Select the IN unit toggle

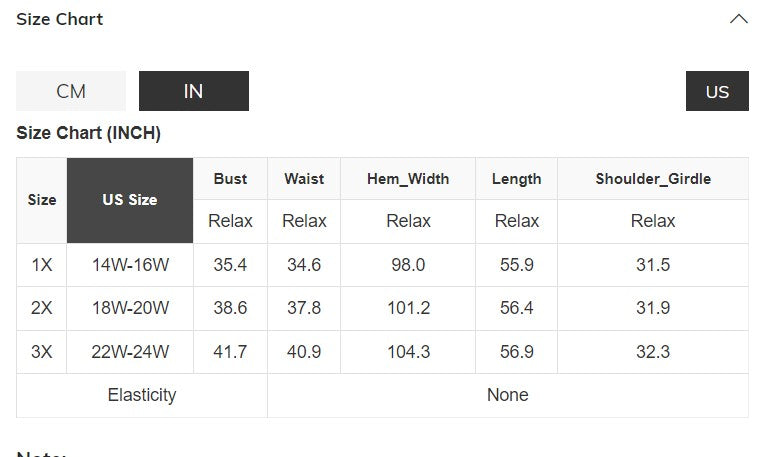[194, 91]
